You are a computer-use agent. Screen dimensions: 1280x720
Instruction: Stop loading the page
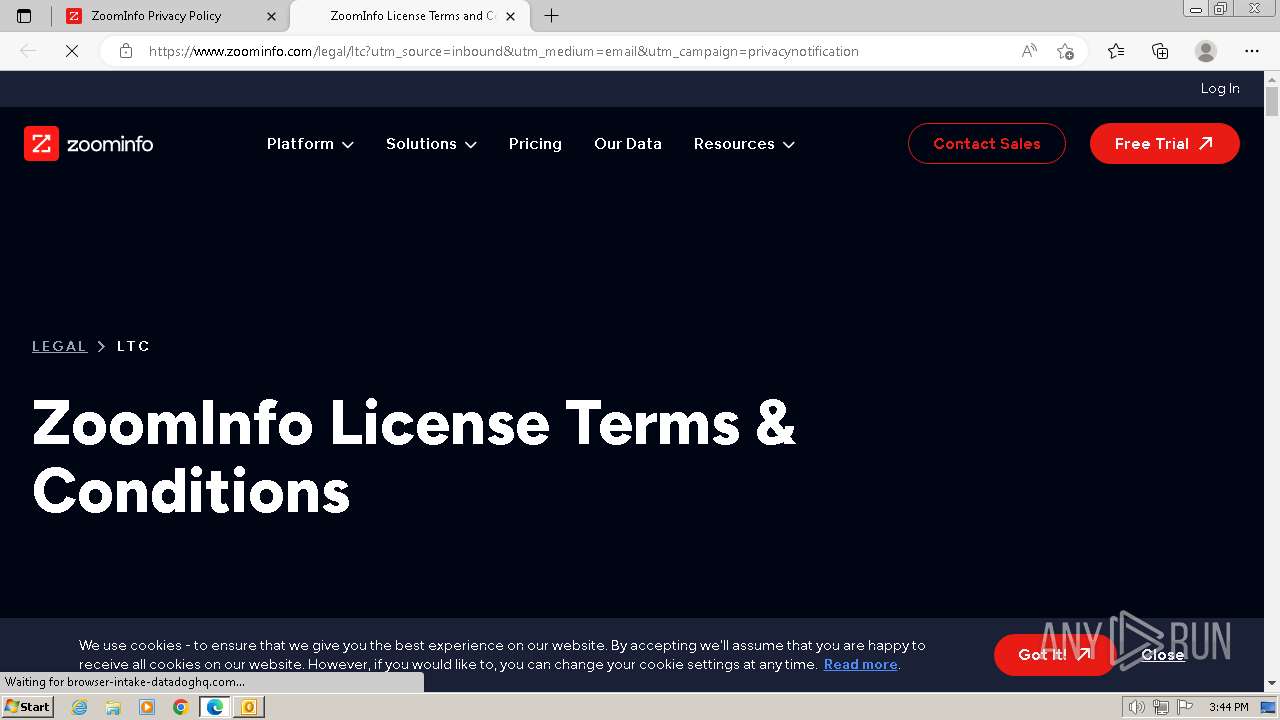pyautogui.click(x=72, y=51)
